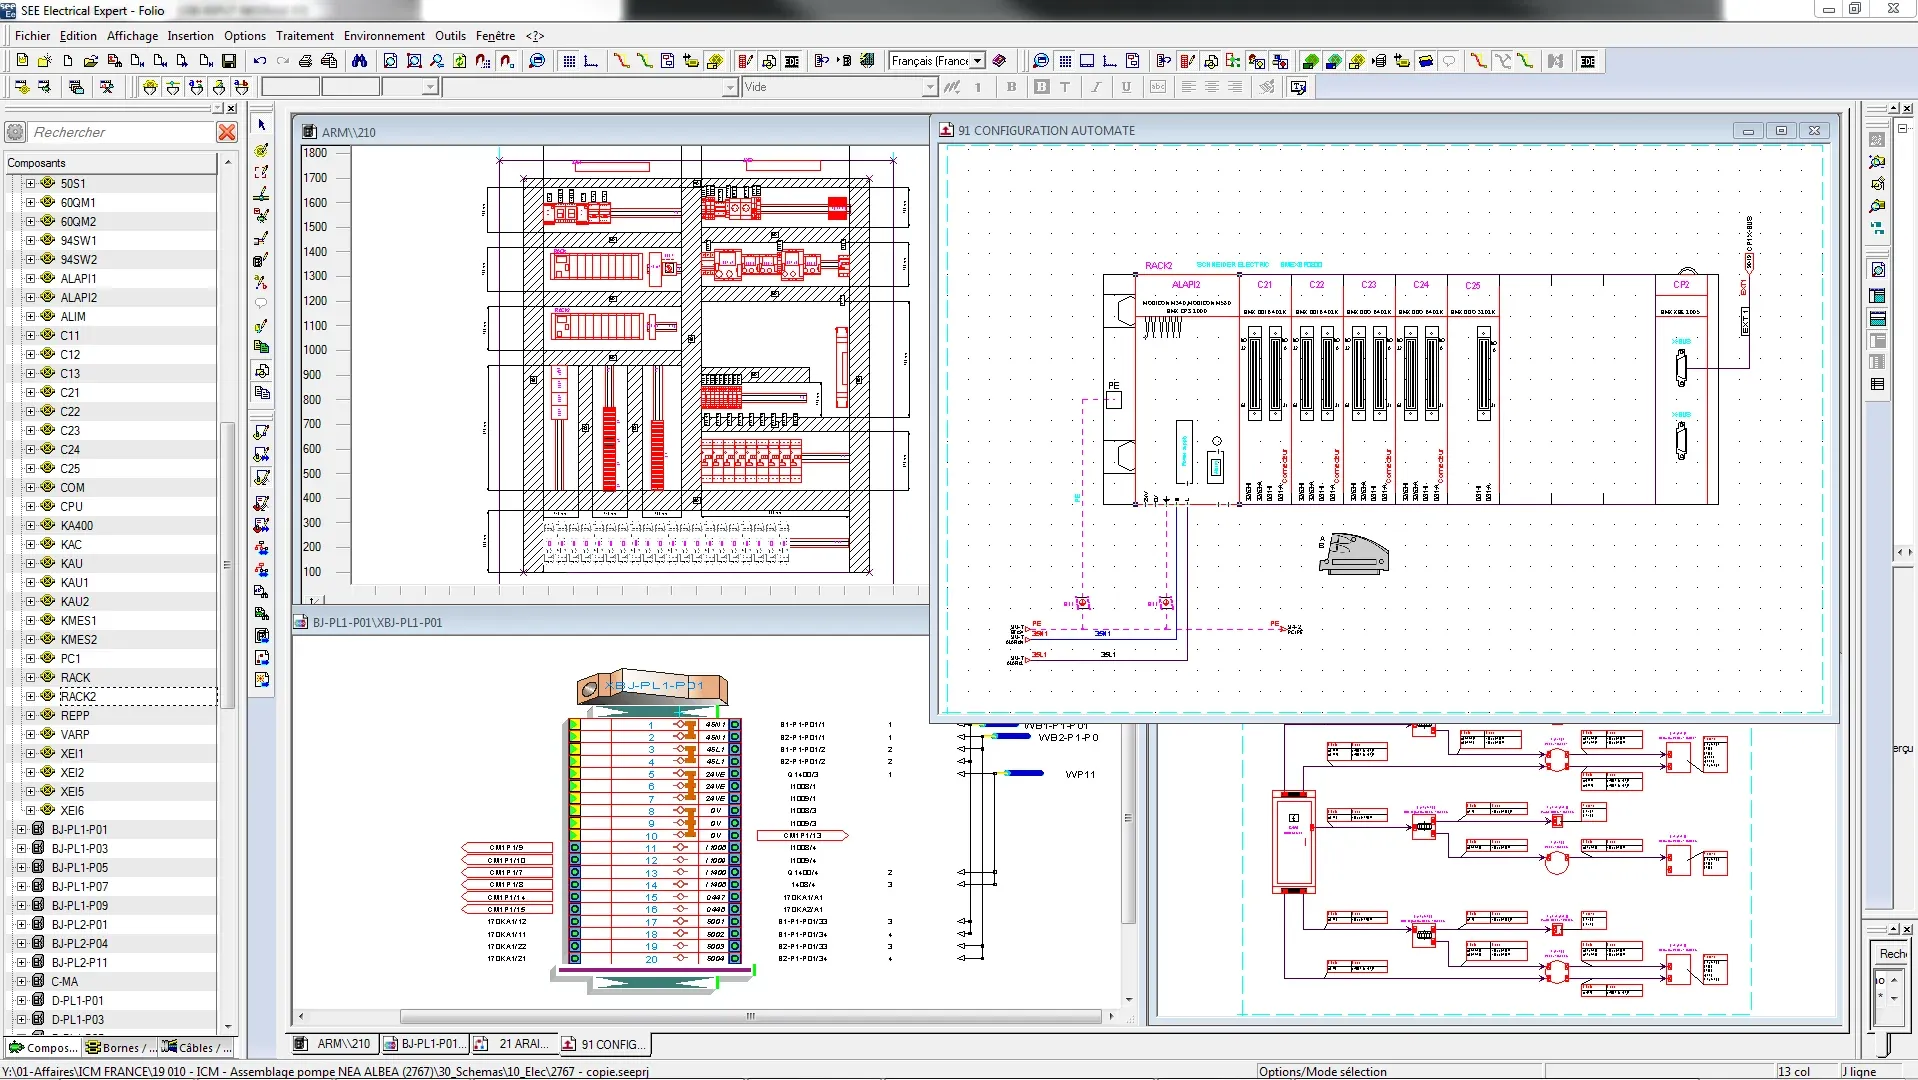Maximize the 91 CONFIGURATION AUTOMATE window
The height and width of the screenshot is (1080, 1918).
pyautogui.click(x=1780, y=131)
